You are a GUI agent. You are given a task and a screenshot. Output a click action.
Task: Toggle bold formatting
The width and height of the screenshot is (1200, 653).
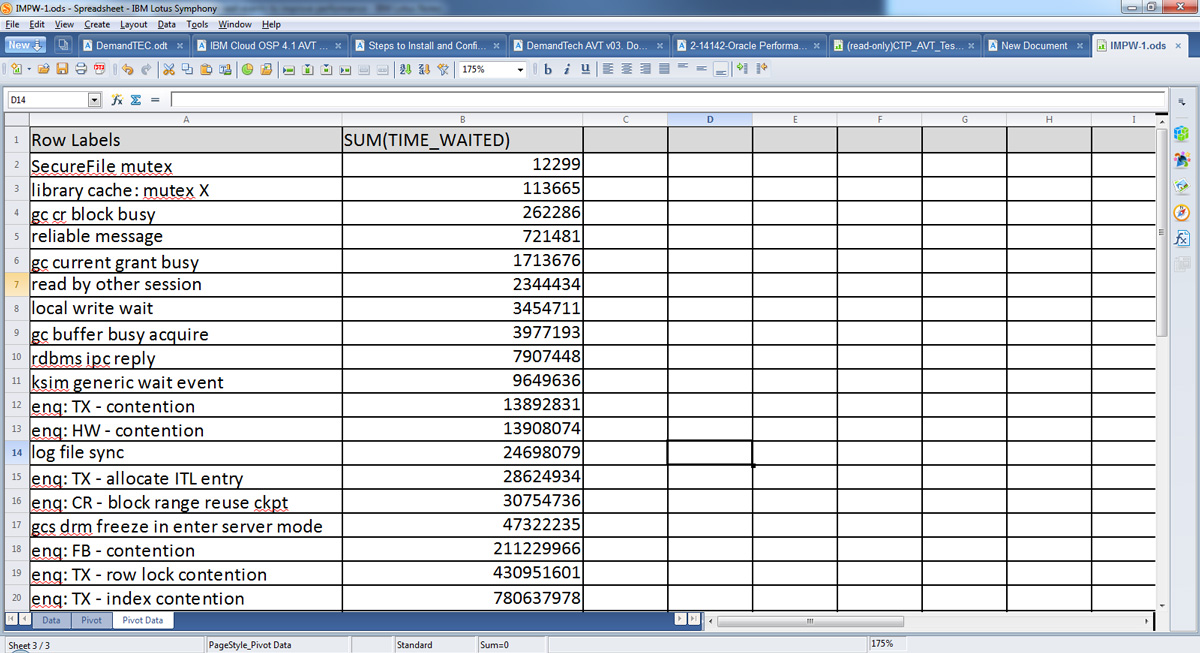(548, 70)
